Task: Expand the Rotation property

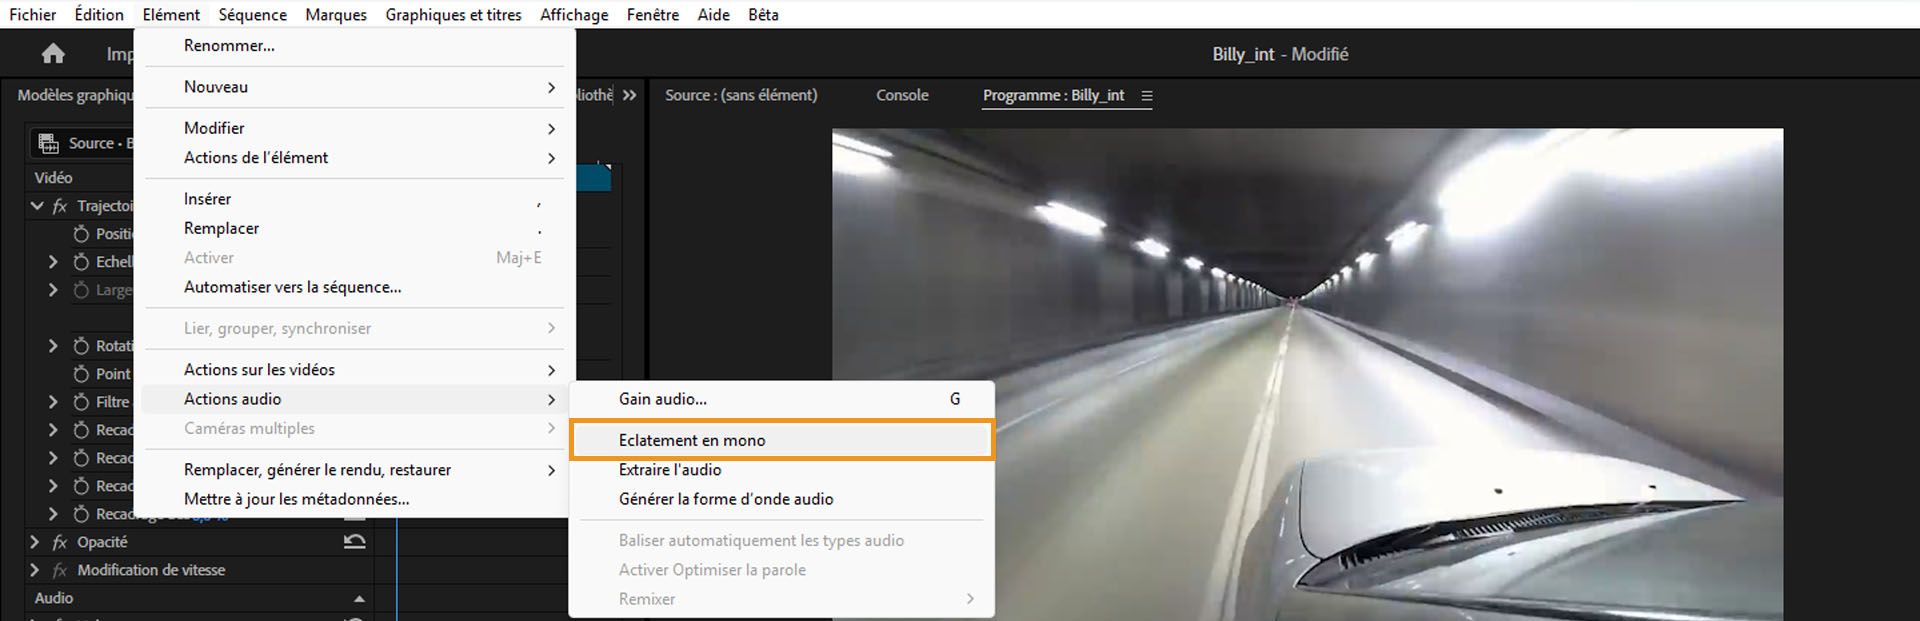Action: (x=53, y=346)
